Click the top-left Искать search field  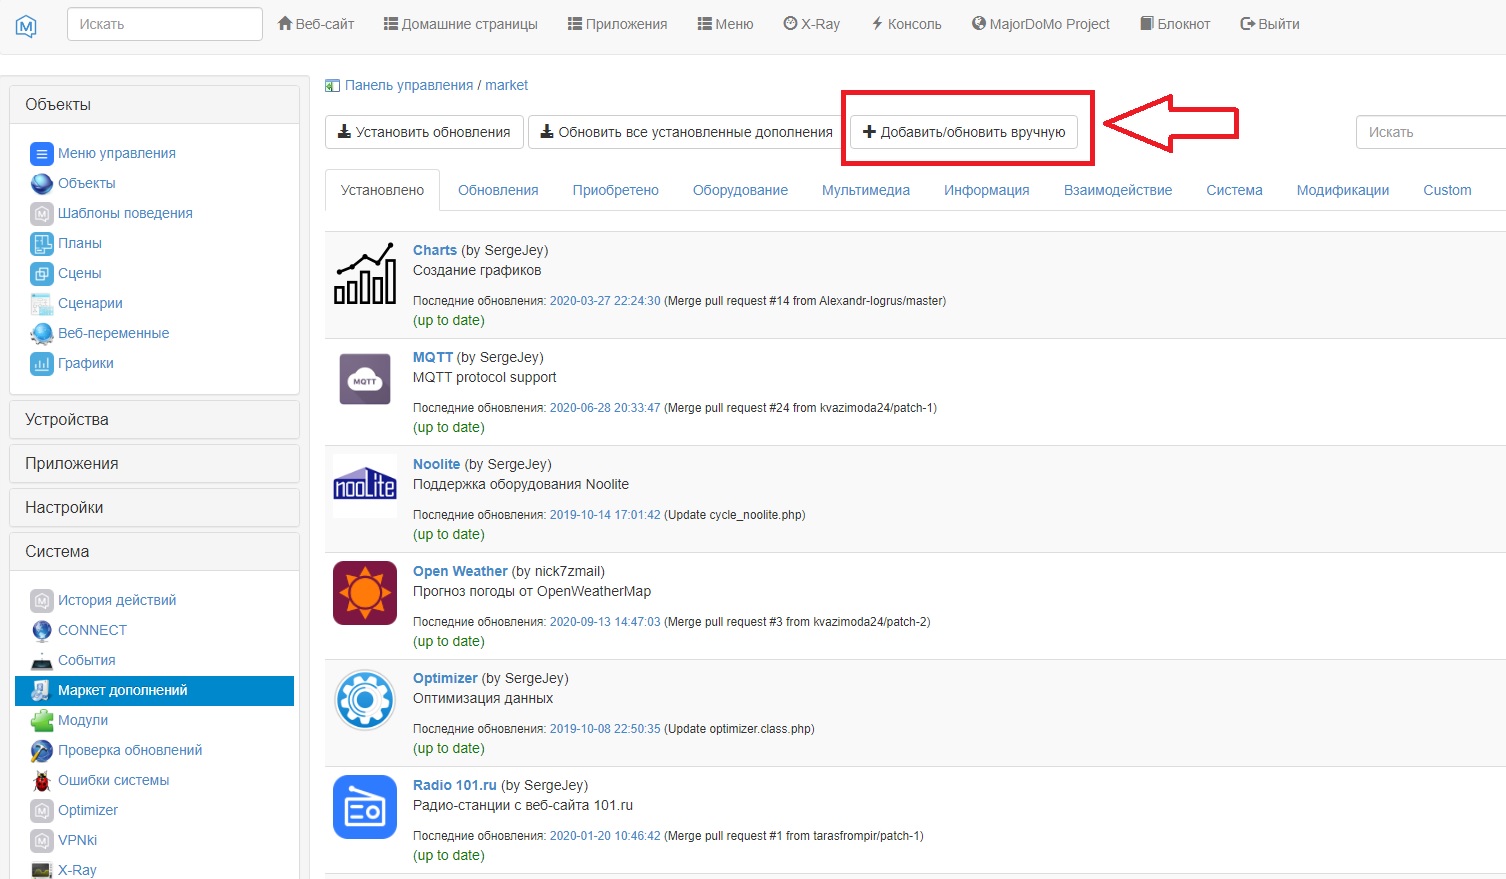(164, 24)
